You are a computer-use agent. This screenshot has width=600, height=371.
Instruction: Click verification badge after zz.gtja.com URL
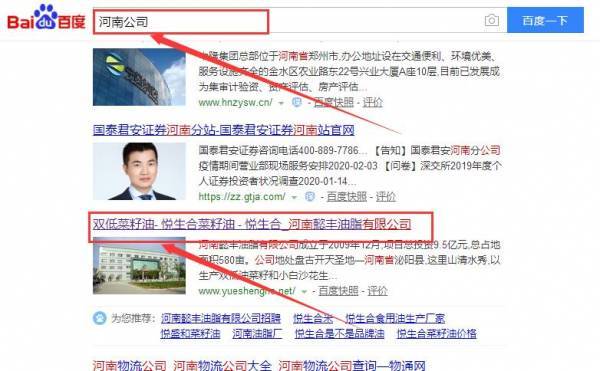pyautogui.click(x=310, y=197)
